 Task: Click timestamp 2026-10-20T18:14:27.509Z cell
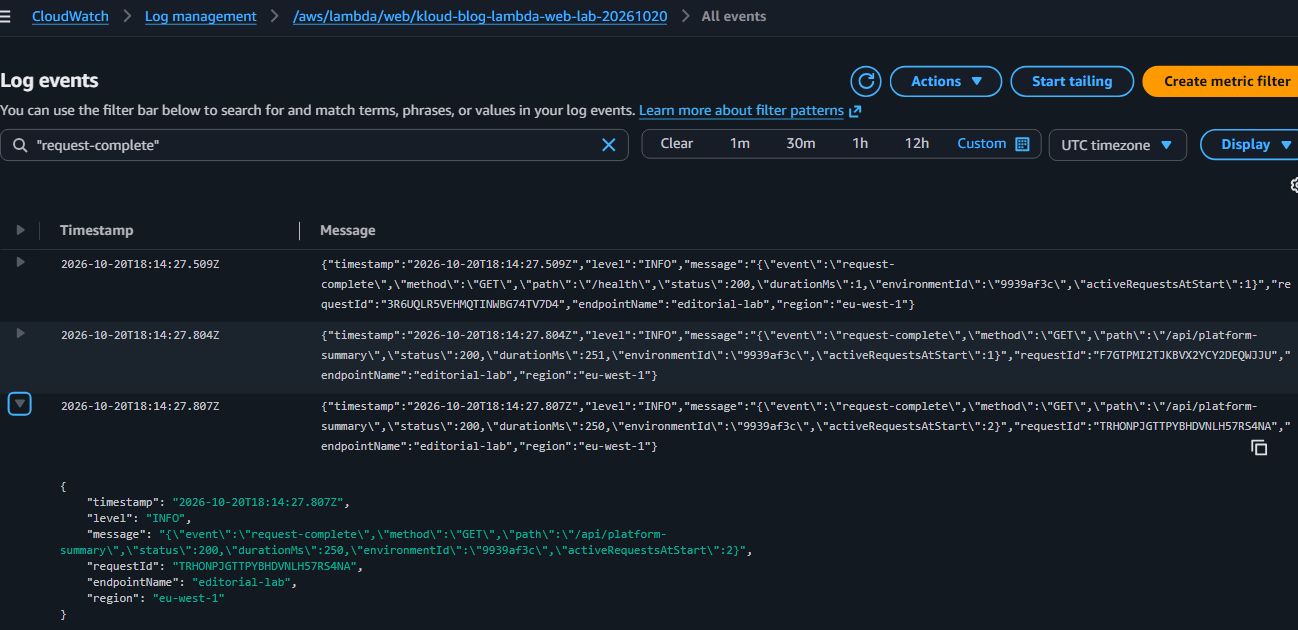pos(140,264)
